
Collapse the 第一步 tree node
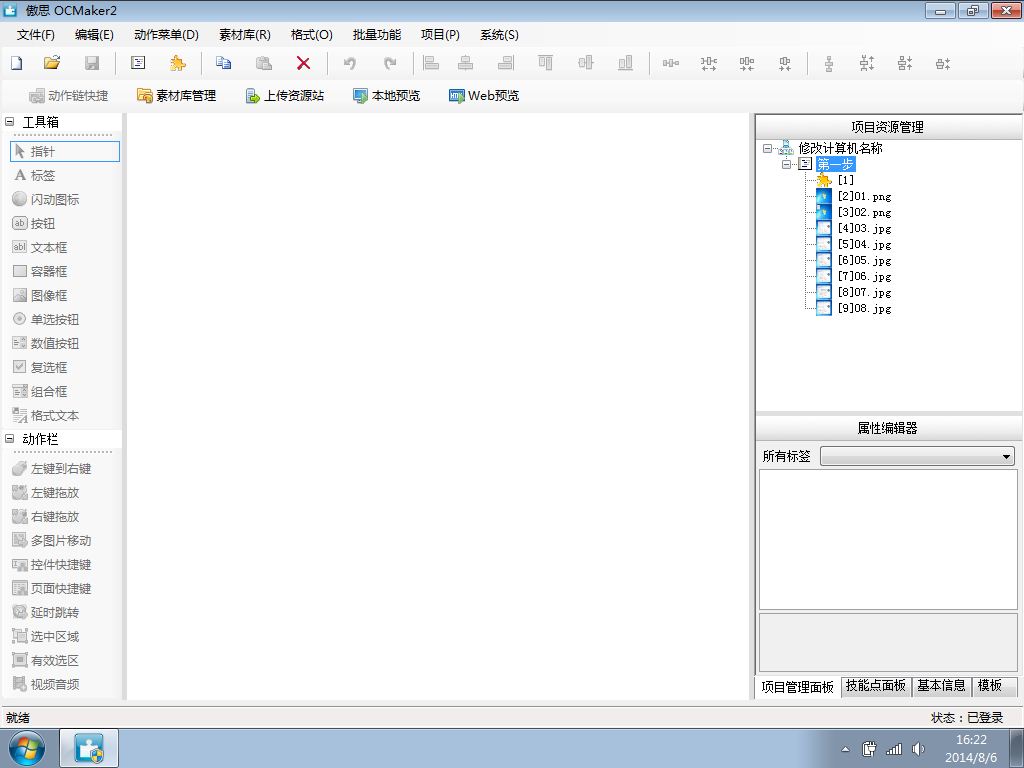coord(786,165)
